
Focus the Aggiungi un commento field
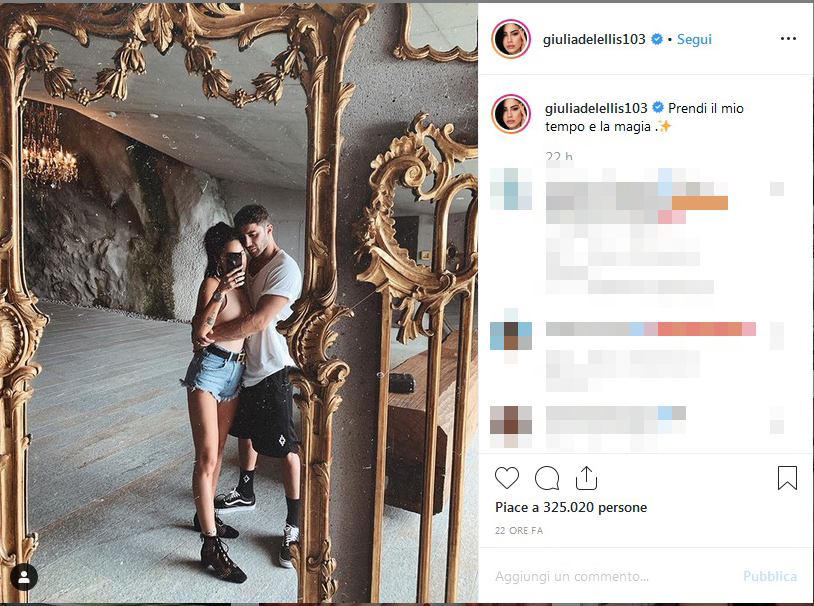pyautogui.click(x=613, y=576)
